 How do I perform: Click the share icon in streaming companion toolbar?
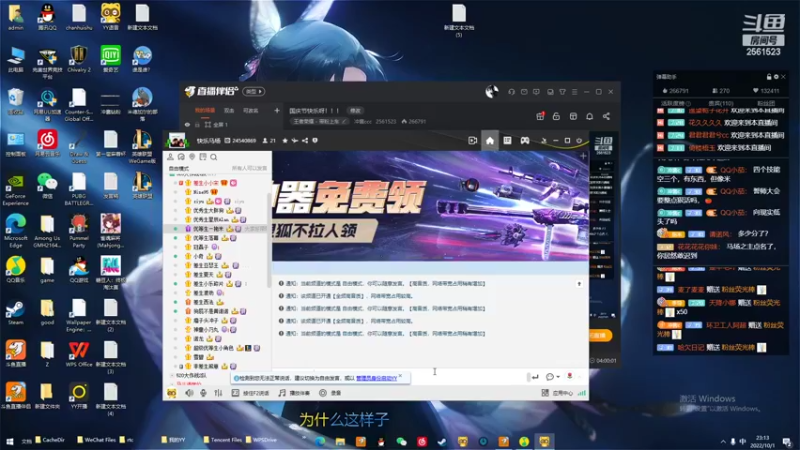click(x=606, y=116)
